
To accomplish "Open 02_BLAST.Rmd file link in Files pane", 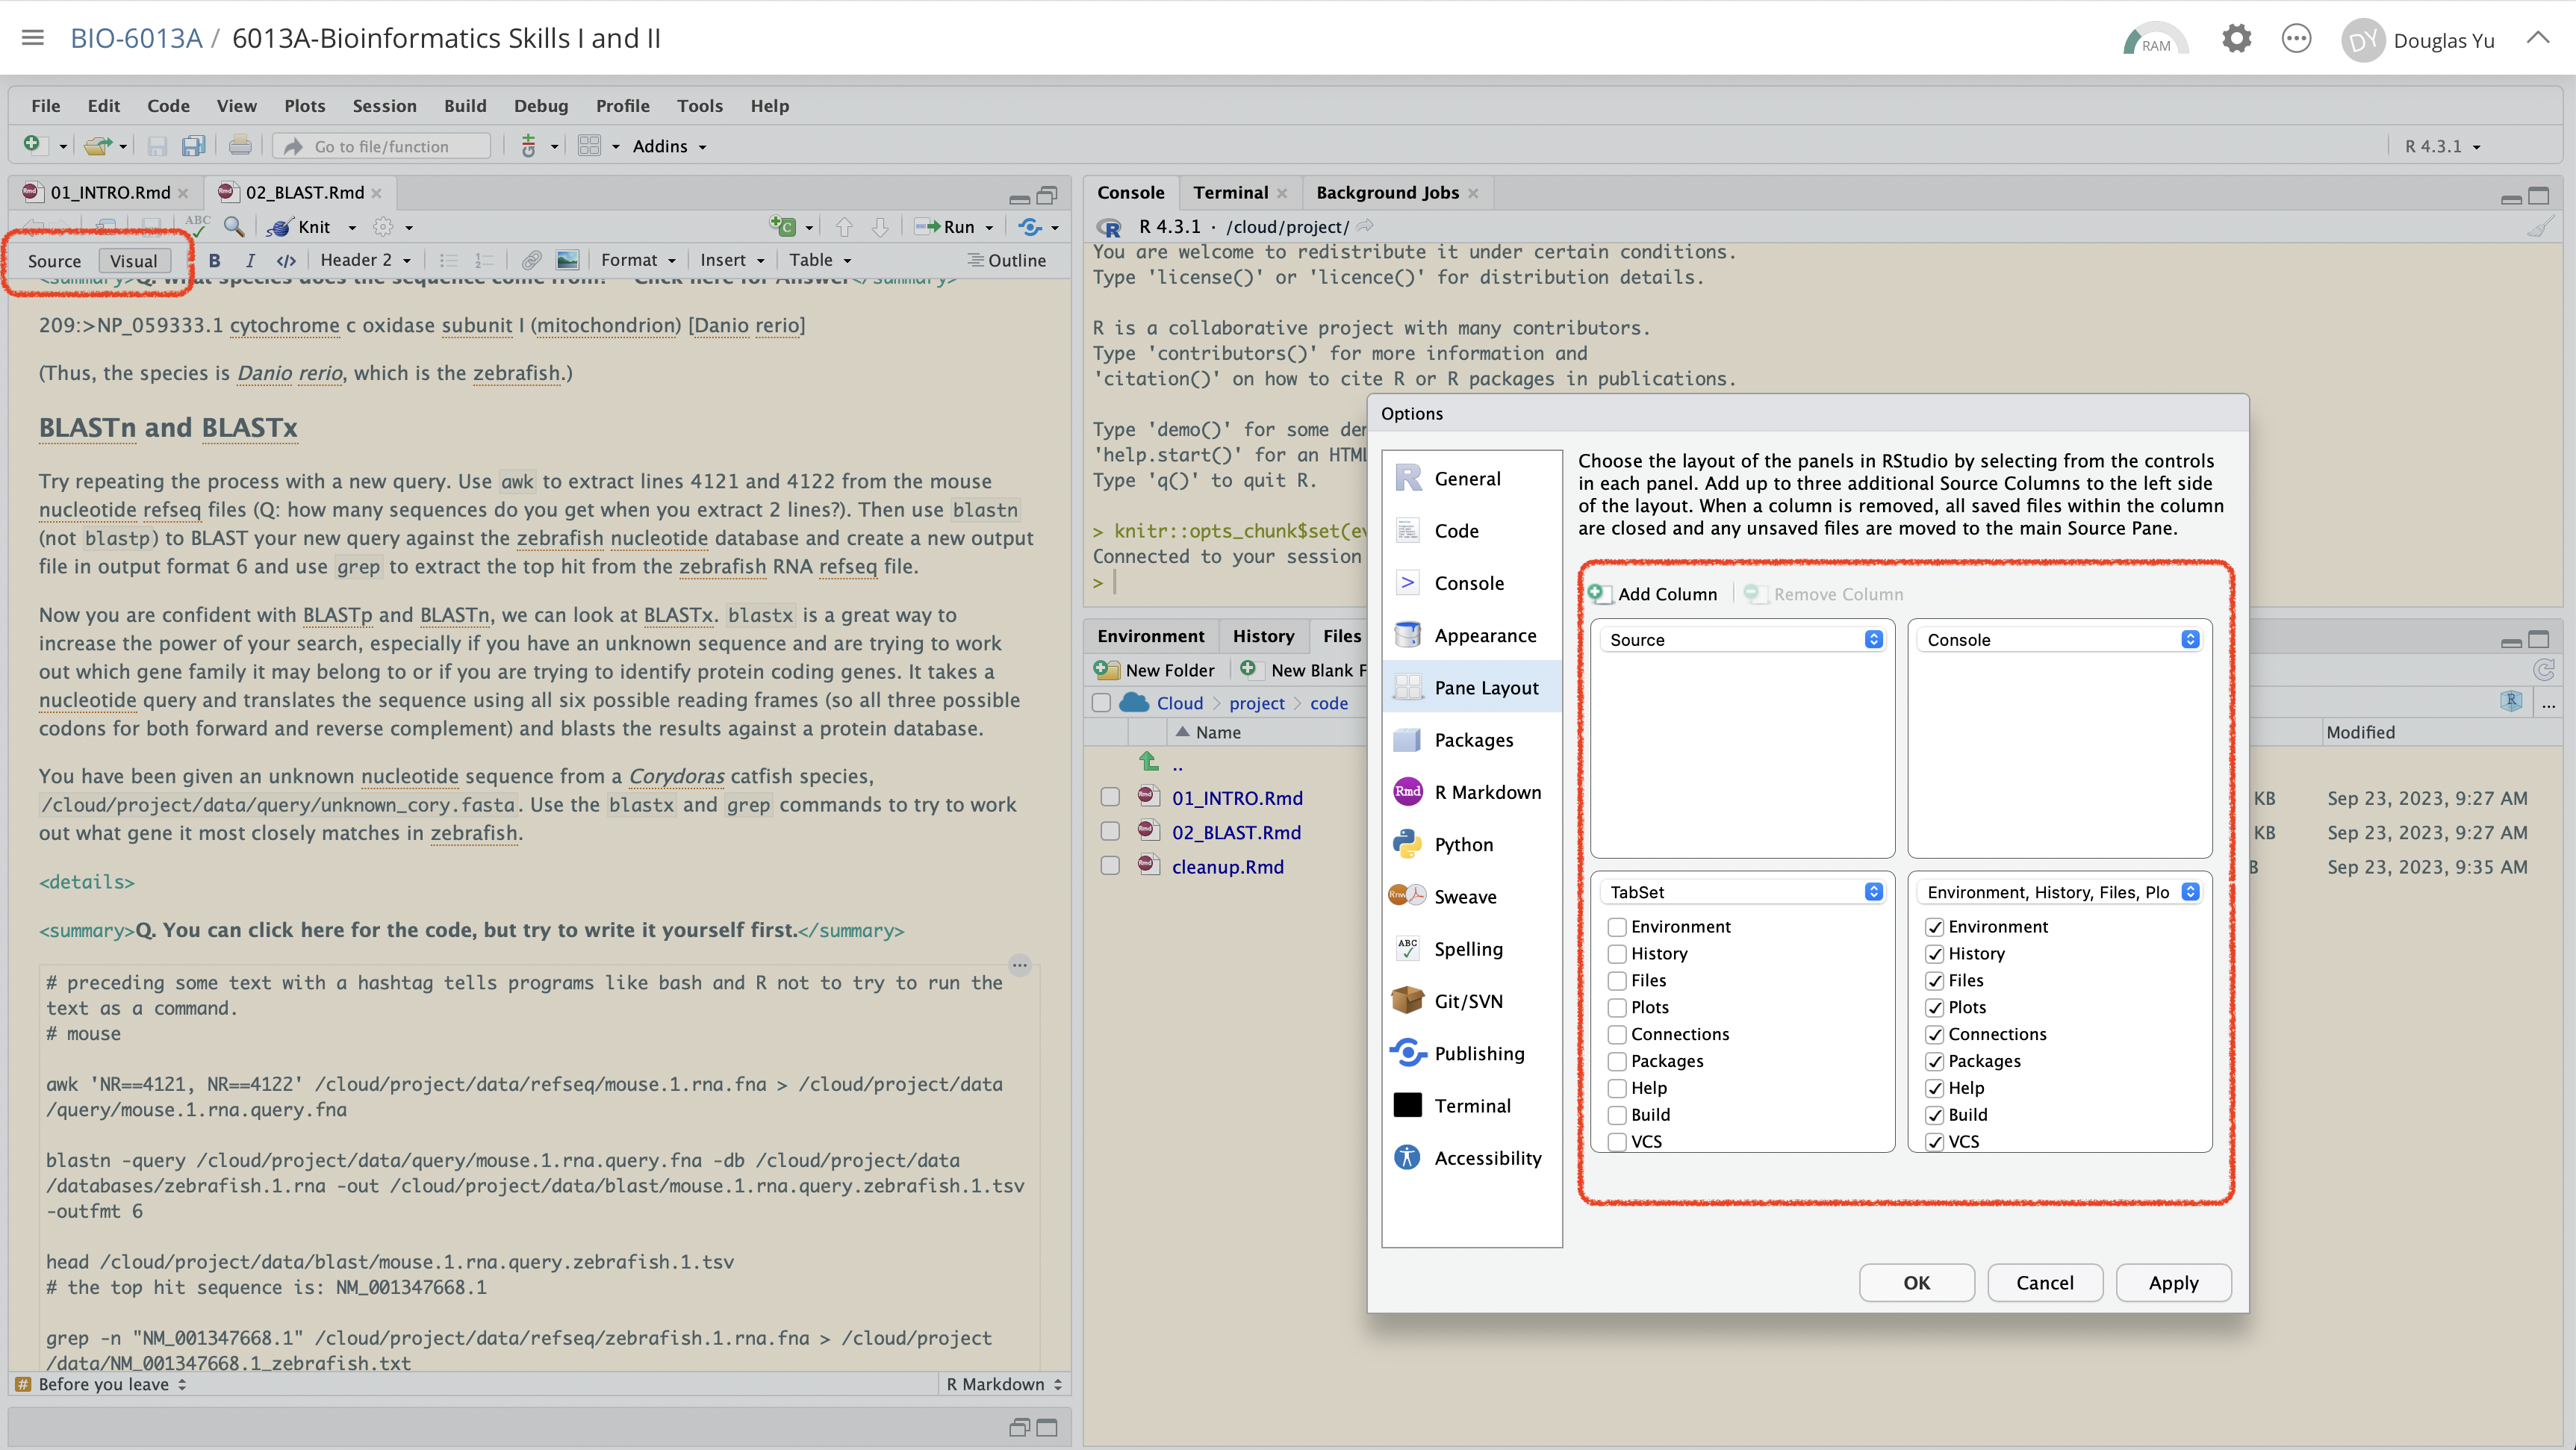I will point(1236,833).
